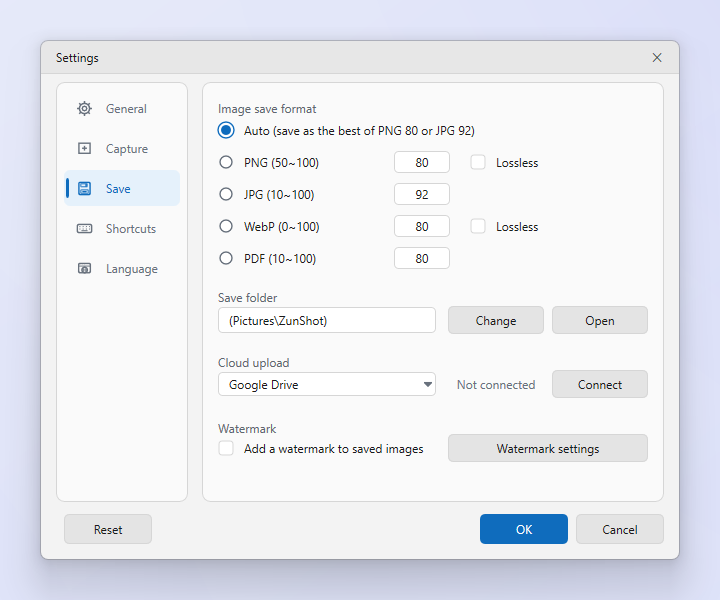Screen dimensions: 720x600
Task: Choose the JPG (10~100) radio option
Action: 226,194
